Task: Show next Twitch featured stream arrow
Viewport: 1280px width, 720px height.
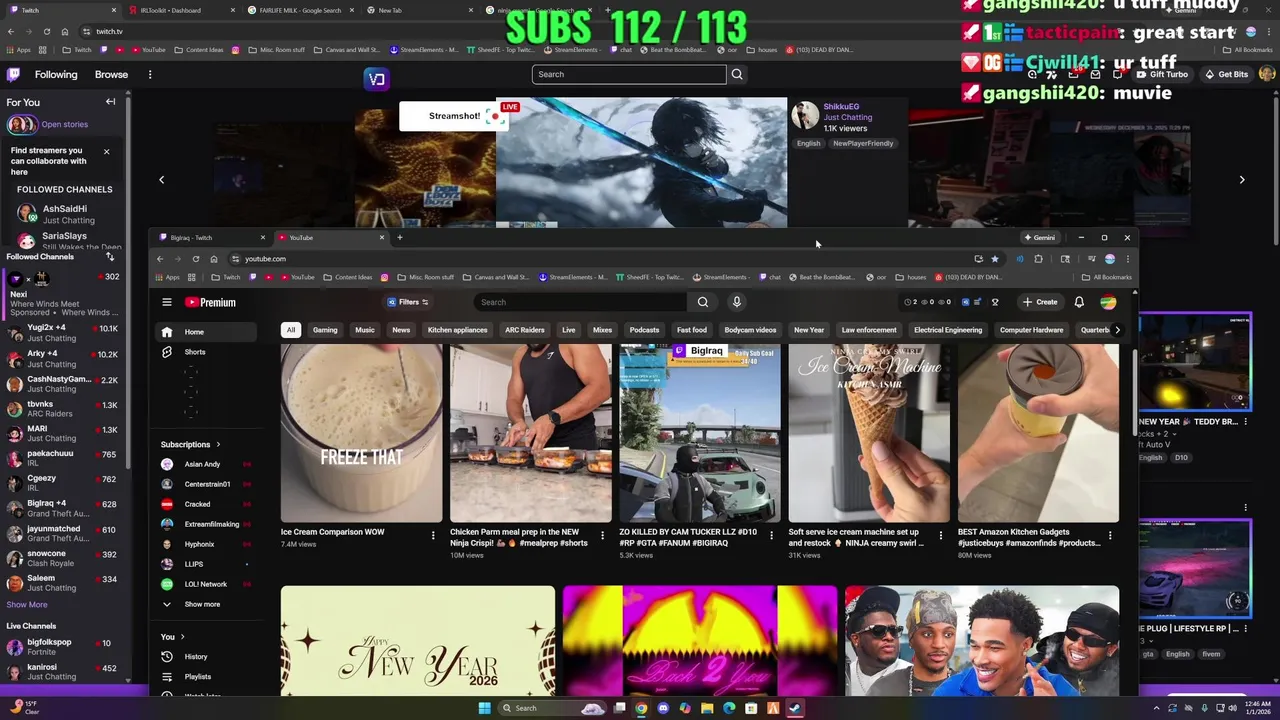Action: tap(1242, 180)
